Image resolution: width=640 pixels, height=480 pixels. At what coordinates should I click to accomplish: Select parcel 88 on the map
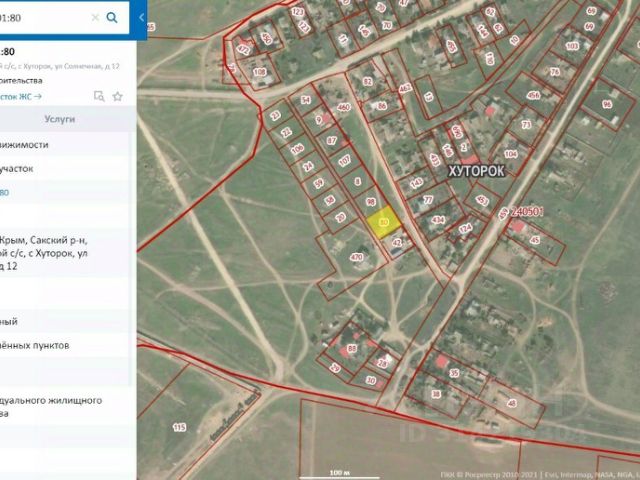[x=351, y=349]
